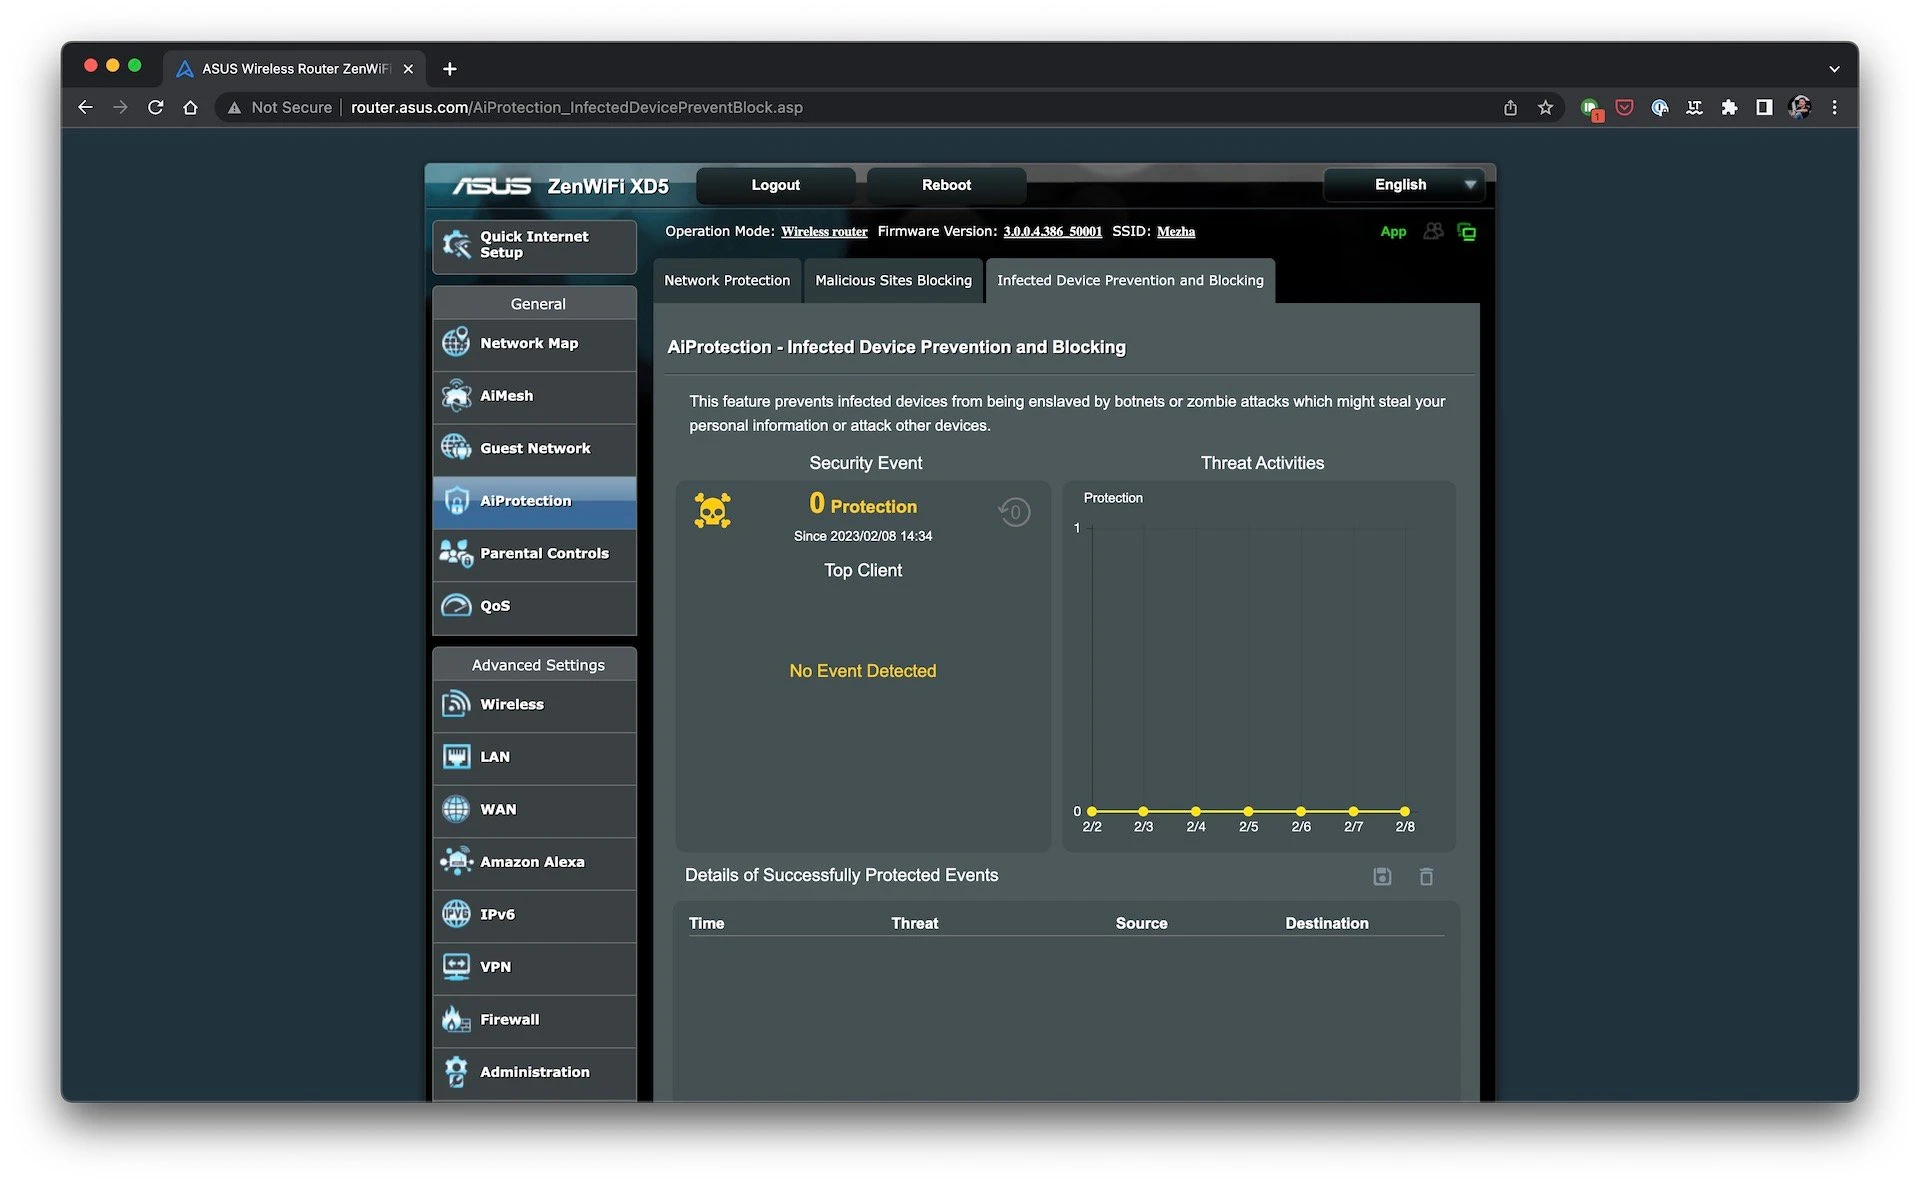Click the No Event Detected text
Image resolution: width=1920 pixels, height=1183 pixels.
862,671
